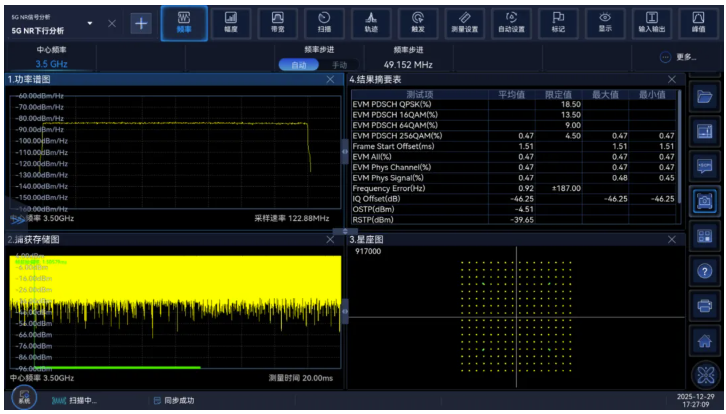Close the 3.星座图 panel
The height and width of the screenshot is (414, 726).
672,239
